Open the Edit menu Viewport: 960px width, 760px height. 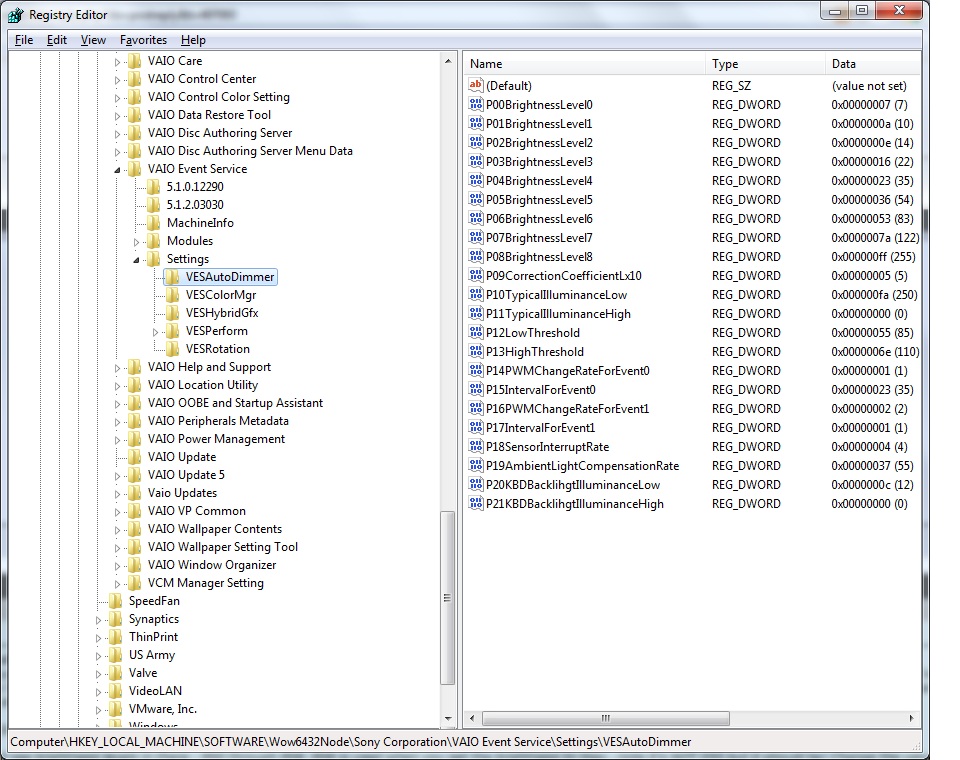[x=56, y=40]
